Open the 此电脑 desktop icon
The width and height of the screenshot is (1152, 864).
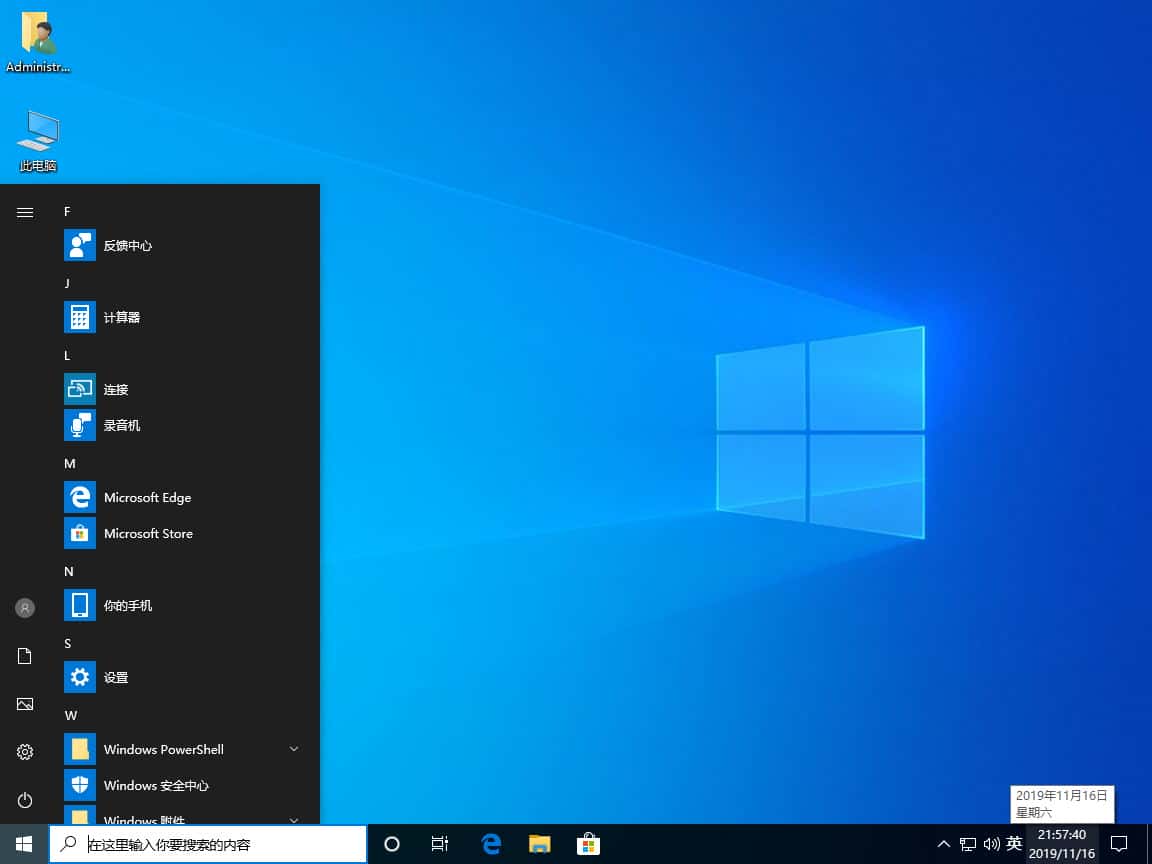click(37, 142)
